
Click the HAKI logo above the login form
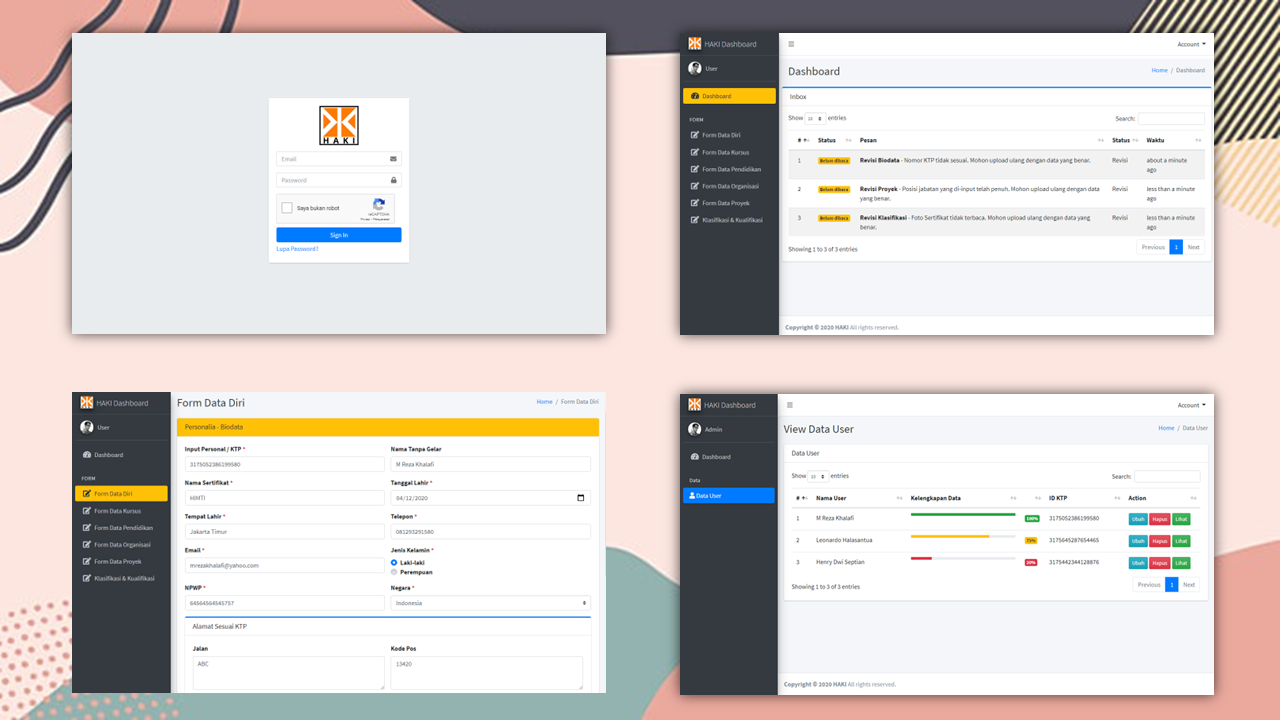pyautogui.click(x=339, y=126)
